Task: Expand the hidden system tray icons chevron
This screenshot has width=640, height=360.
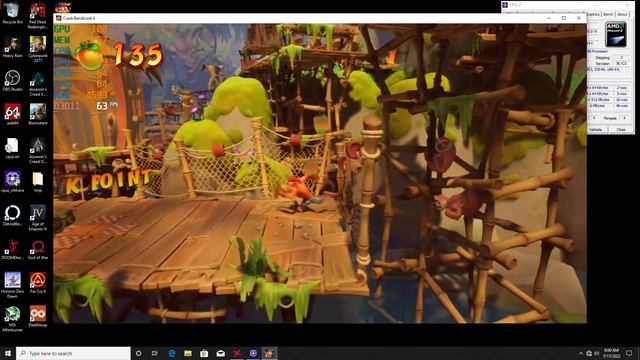Action: coord(581,353)
